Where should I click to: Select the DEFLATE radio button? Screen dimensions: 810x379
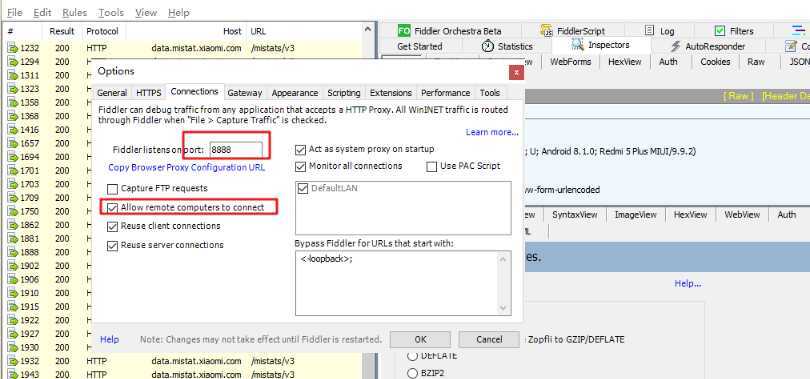pyautogui.click(x=412, y=356)
